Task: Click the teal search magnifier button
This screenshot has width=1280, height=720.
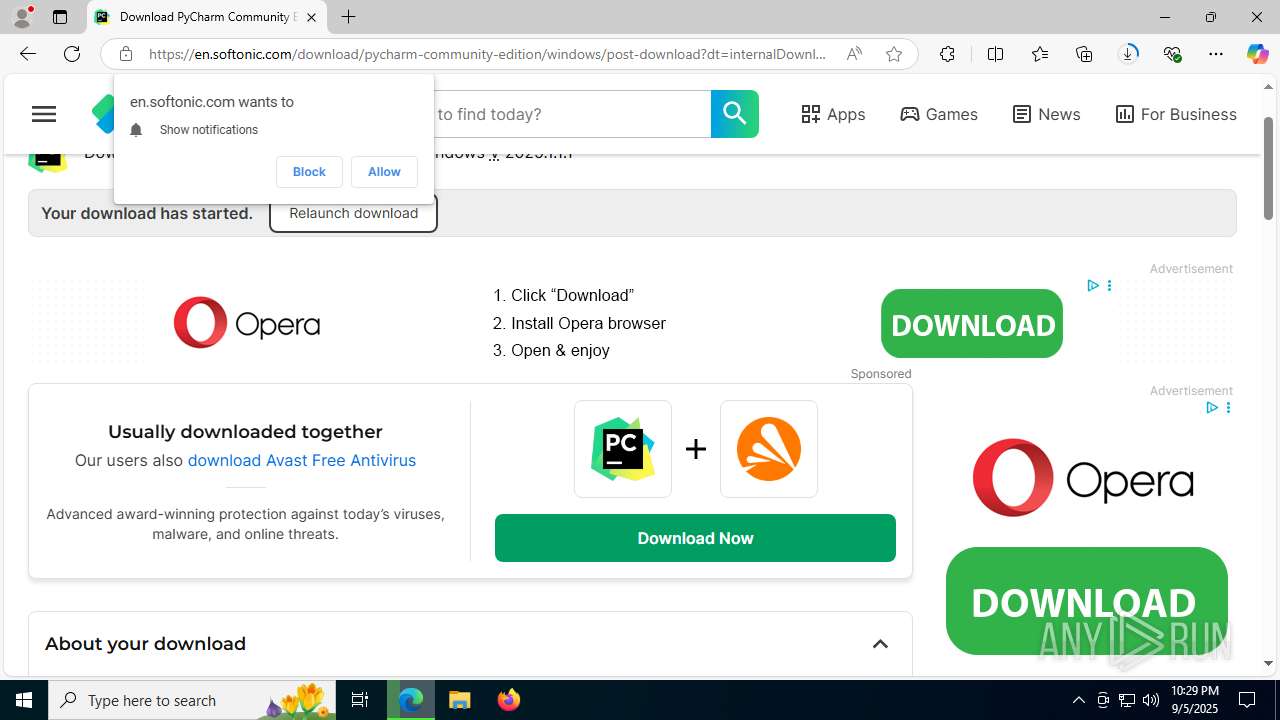Action: [735, 114]
